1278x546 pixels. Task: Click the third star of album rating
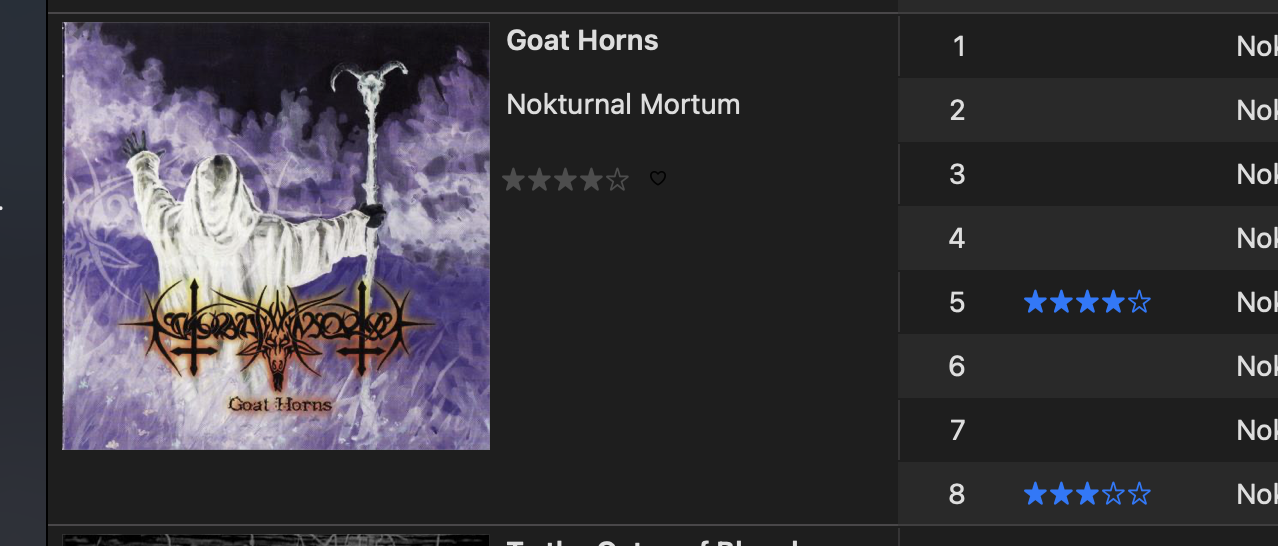[x=566, y=180]
